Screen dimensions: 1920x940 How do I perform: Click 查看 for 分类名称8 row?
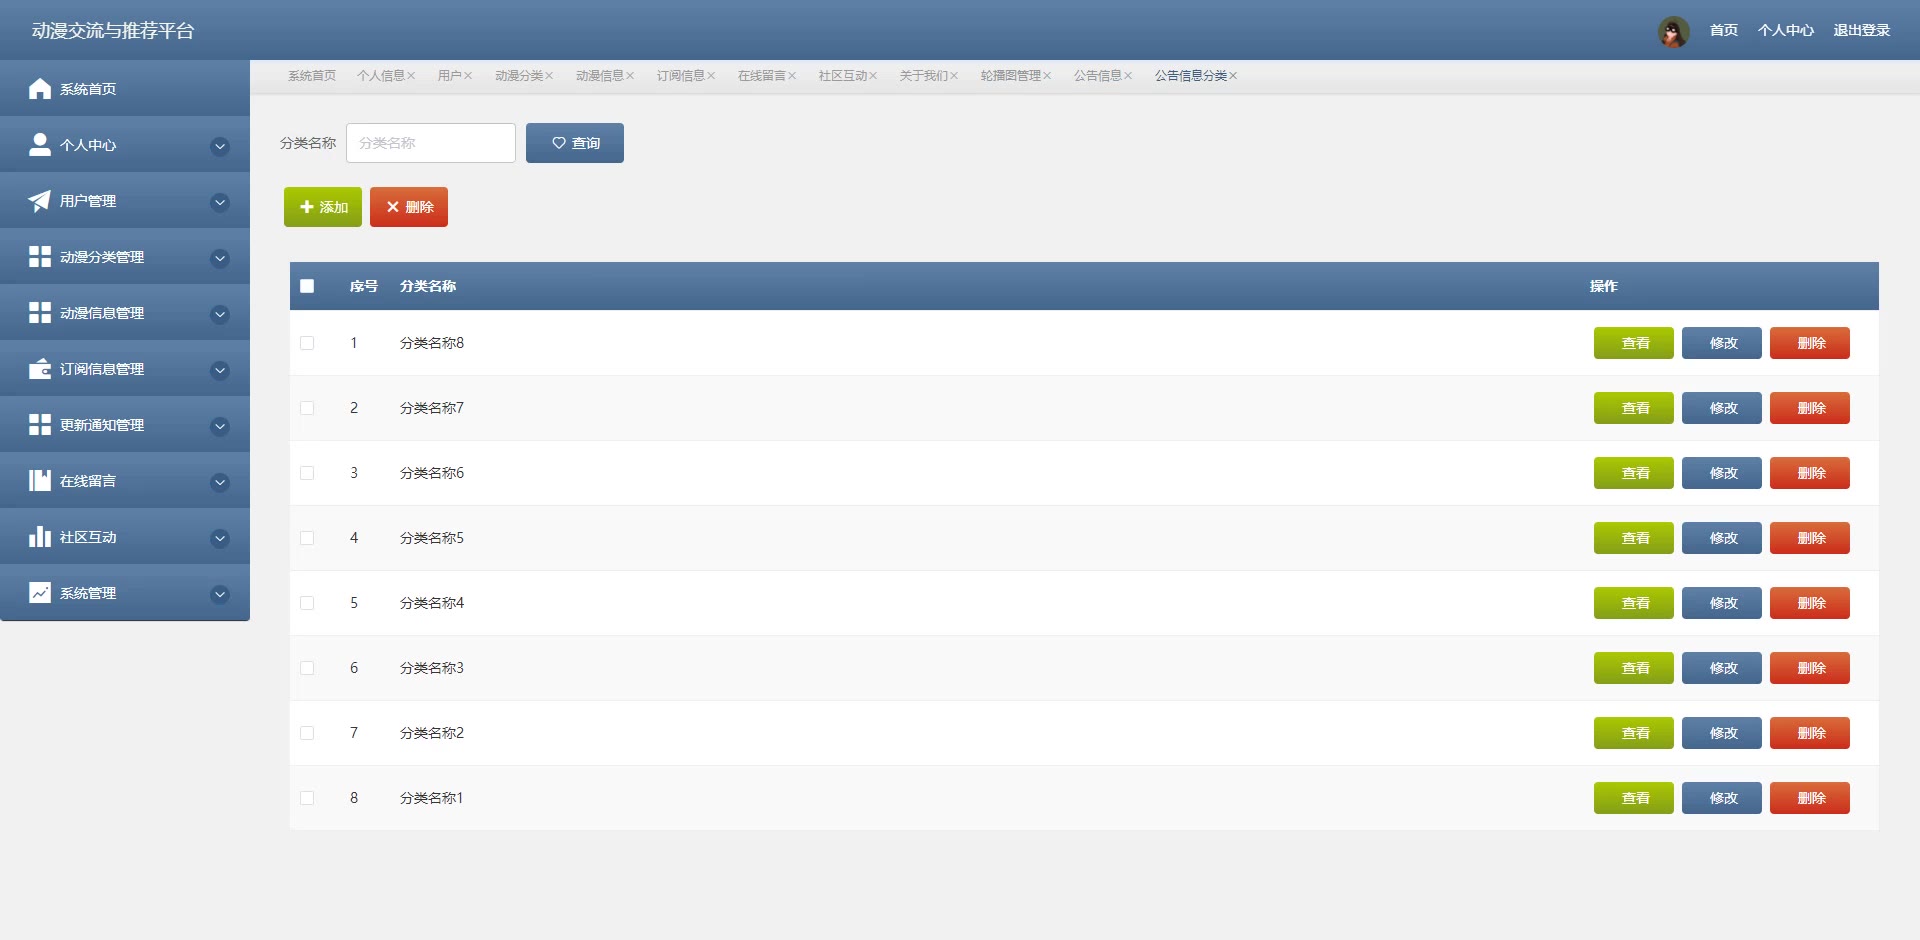tap(1634, 343)
